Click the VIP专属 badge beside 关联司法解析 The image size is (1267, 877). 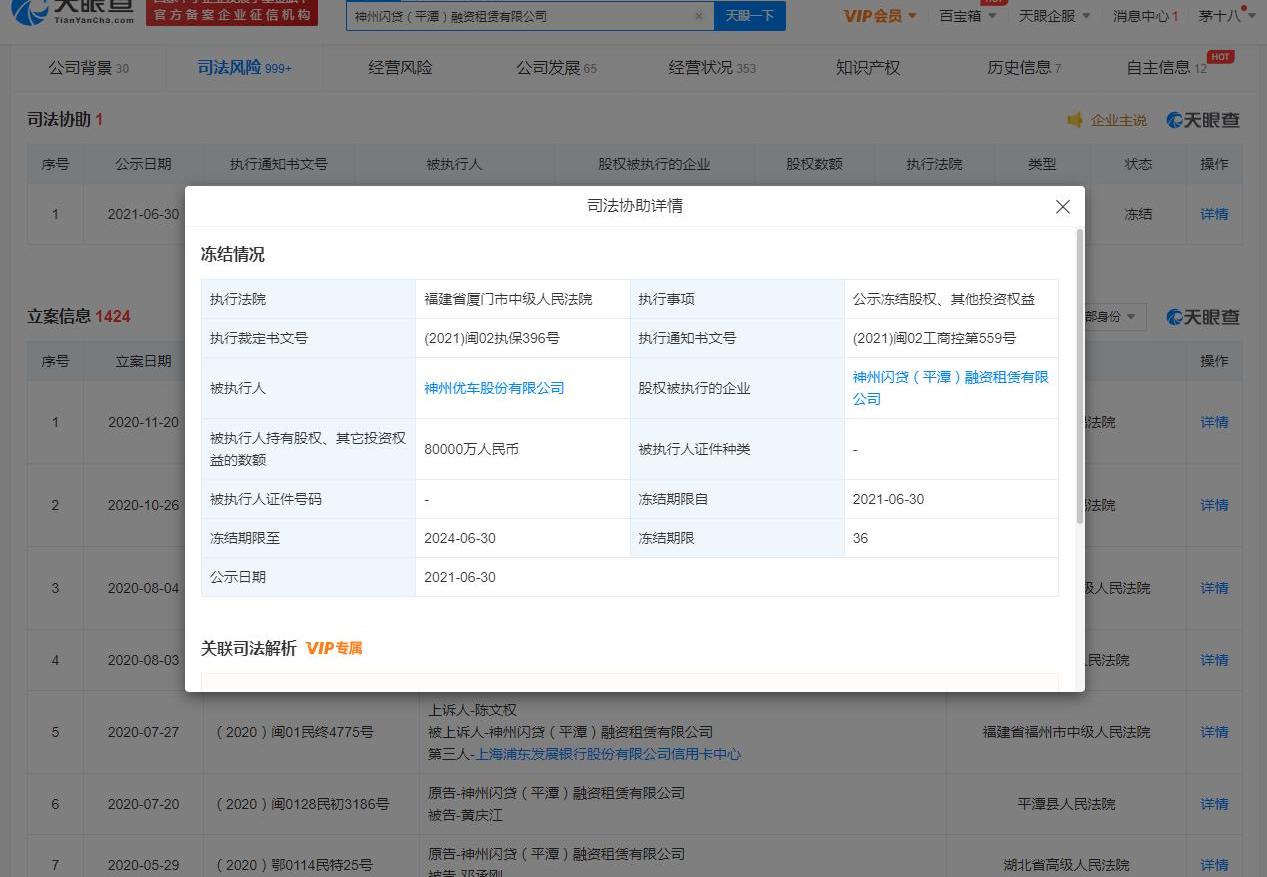[x=334, y=649]
